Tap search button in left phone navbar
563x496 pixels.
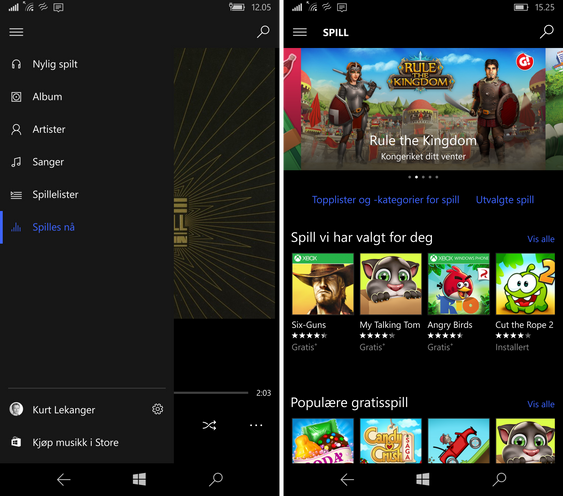coord(216,479)
